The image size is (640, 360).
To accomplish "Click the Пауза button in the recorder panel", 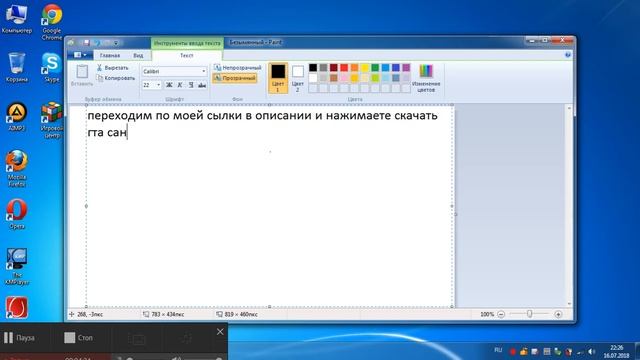I will point(19,338).
